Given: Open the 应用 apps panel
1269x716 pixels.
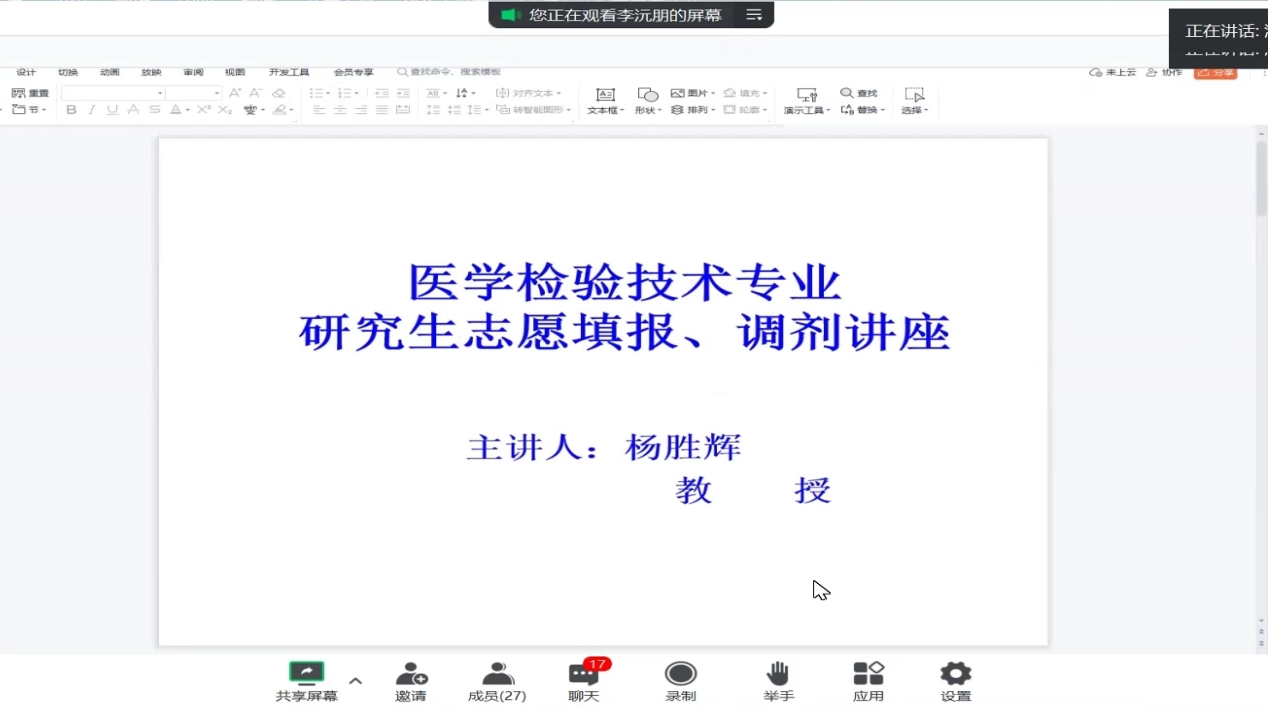Looking at the screenshot, I should 868,674.
